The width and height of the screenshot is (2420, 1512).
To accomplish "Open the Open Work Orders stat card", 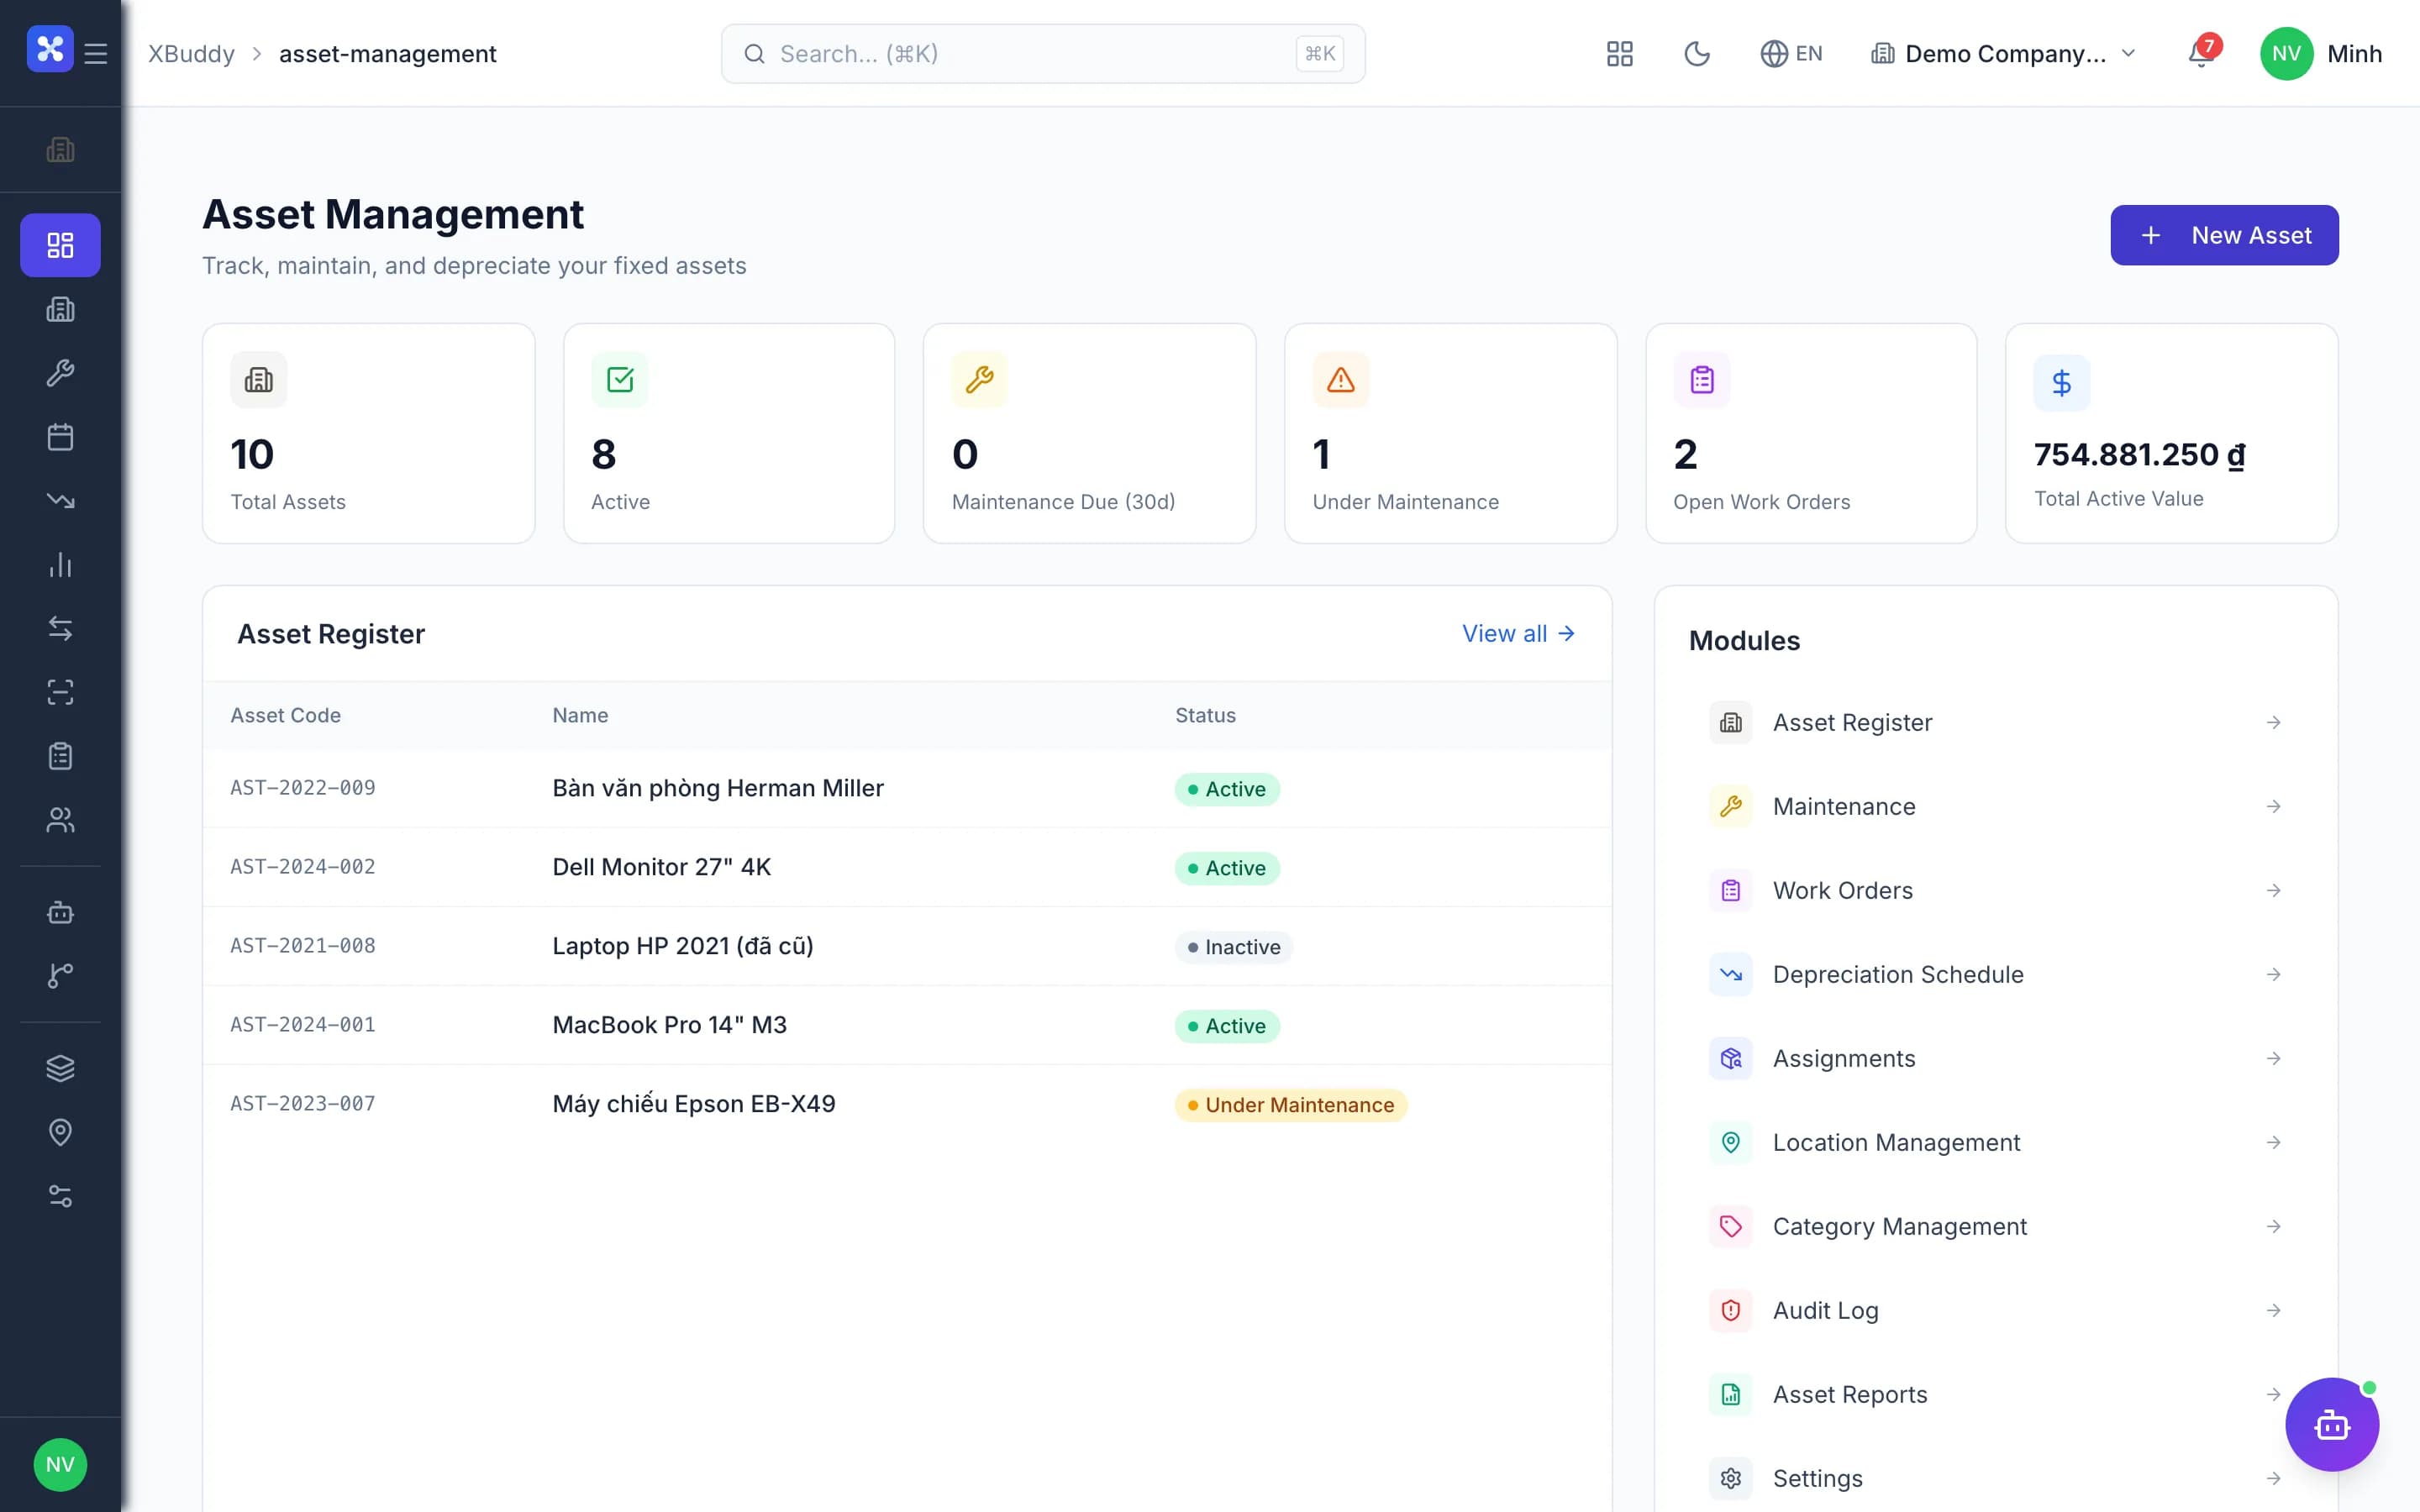I will coord(1811,433).
